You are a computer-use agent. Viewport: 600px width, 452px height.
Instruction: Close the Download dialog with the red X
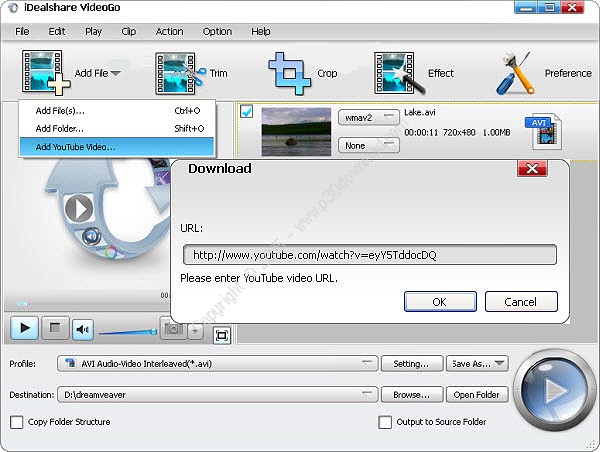pyautogui.click(x=532, y=168)
